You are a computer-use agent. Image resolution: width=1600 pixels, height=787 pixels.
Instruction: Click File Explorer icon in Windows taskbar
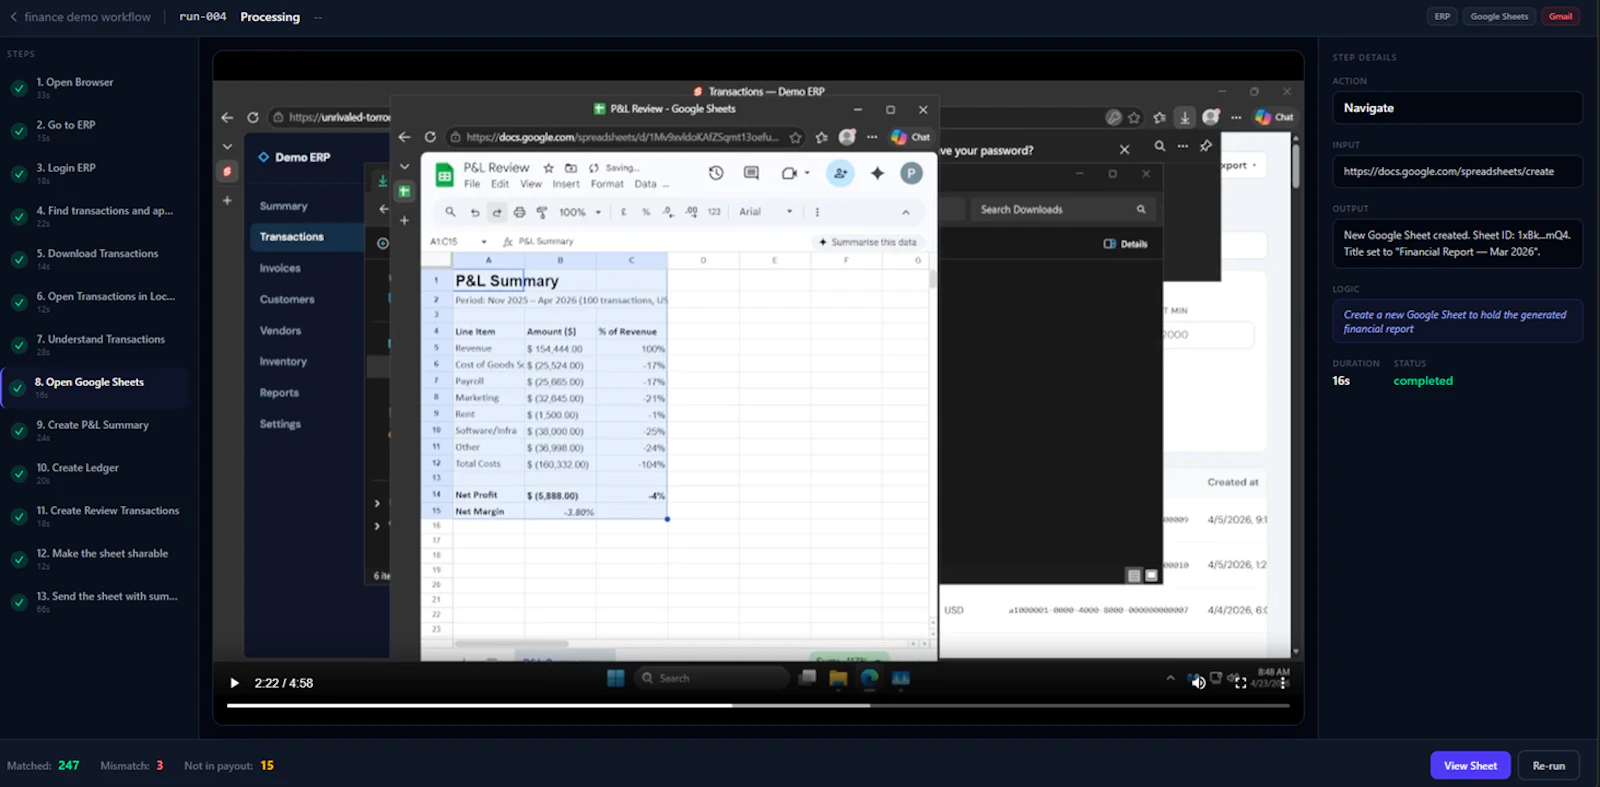838,678
